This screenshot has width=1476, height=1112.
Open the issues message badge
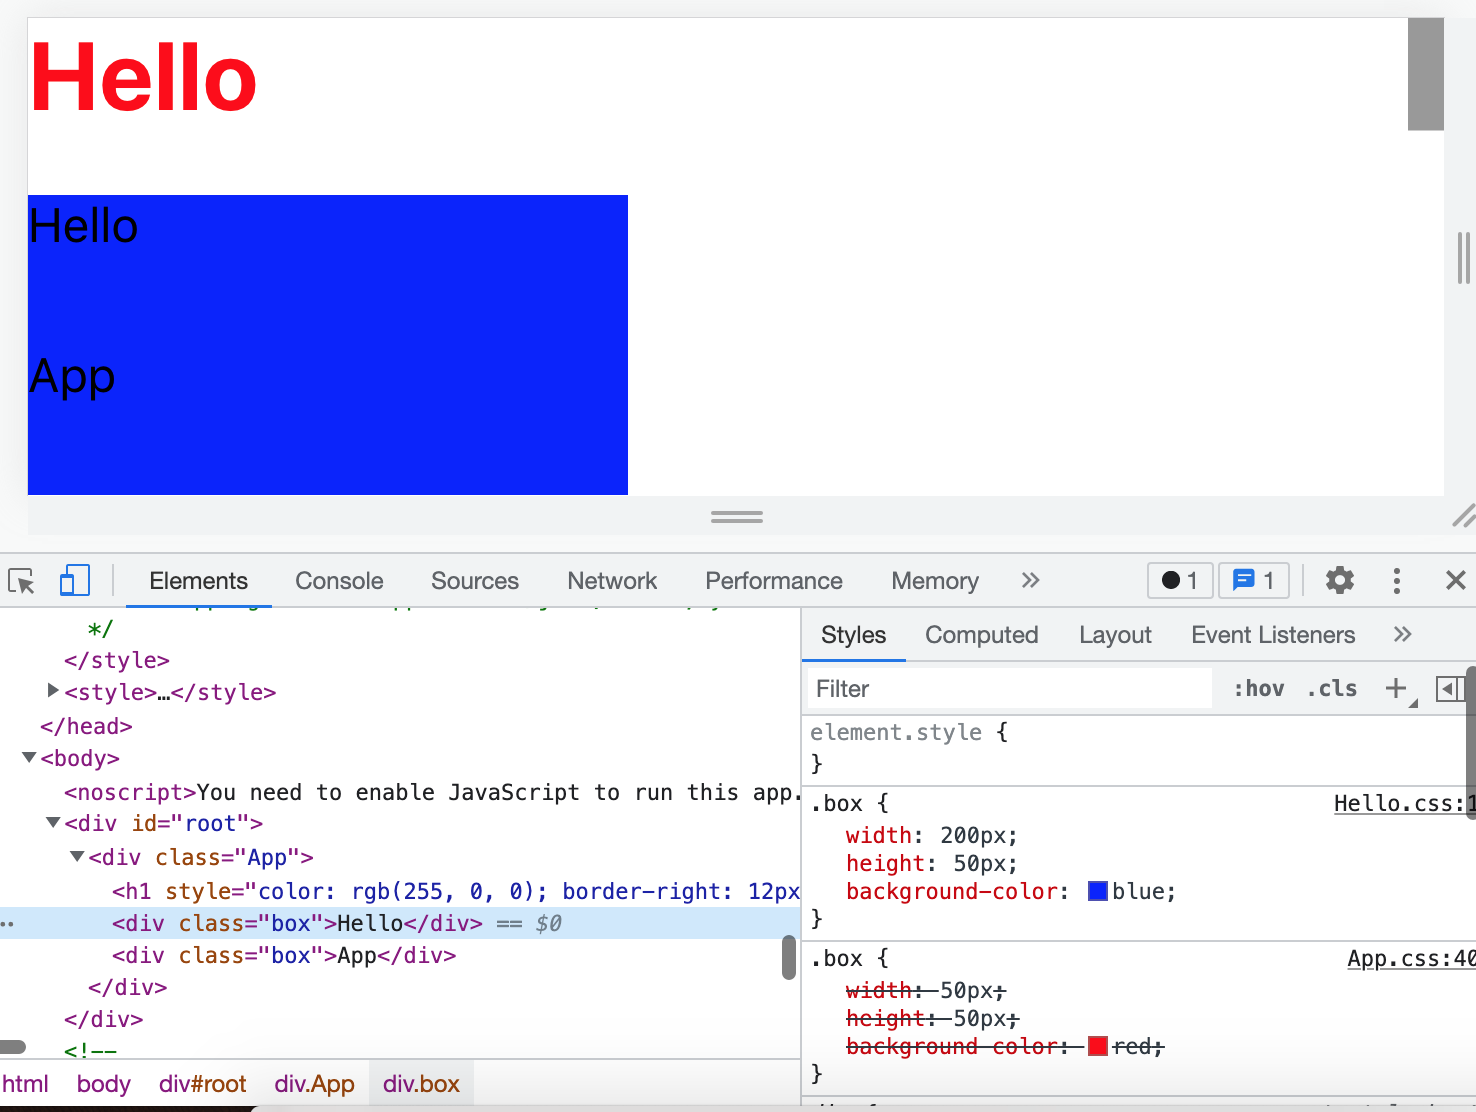click(x=1253, y=580)
